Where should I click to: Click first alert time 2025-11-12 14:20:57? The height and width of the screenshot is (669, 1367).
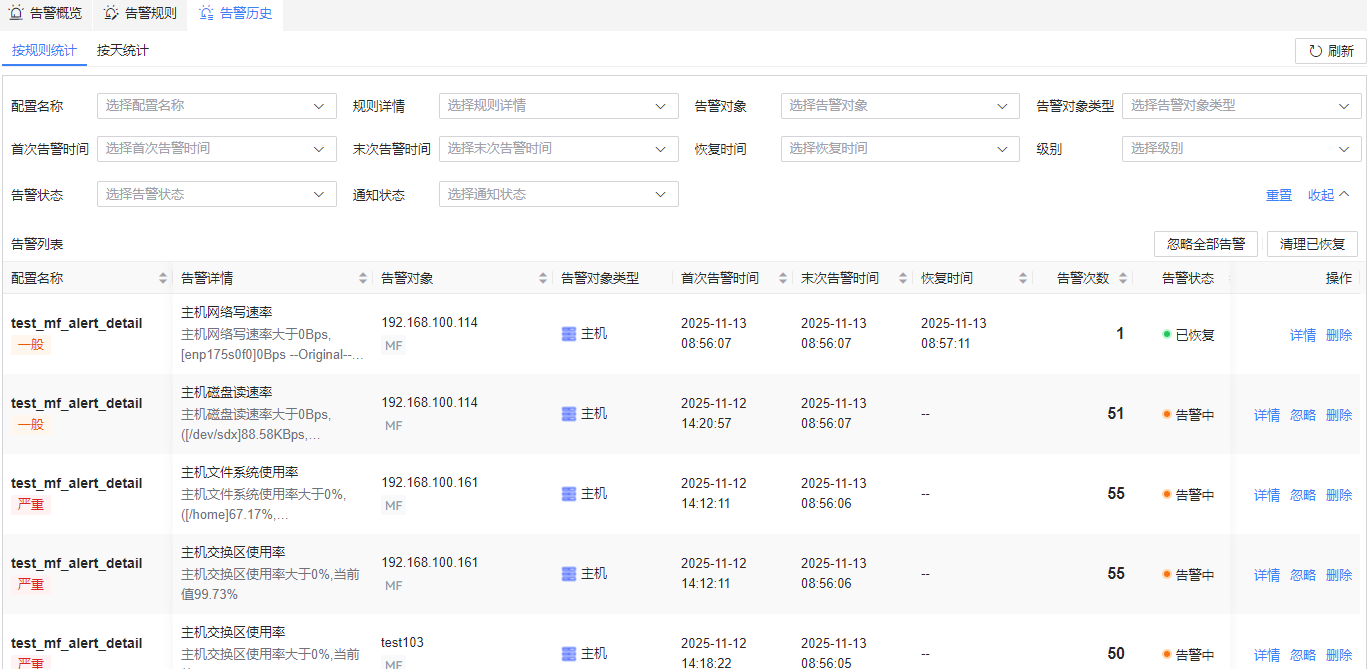pos(714,414)
